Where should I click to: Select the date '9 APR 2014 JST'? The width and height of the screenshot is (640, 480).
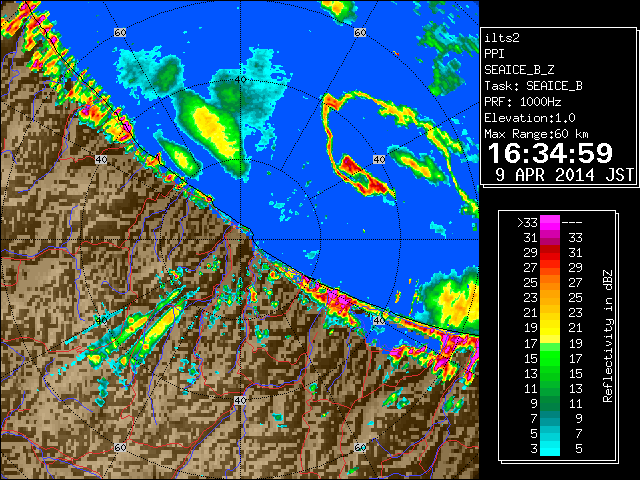click(564, 175)
